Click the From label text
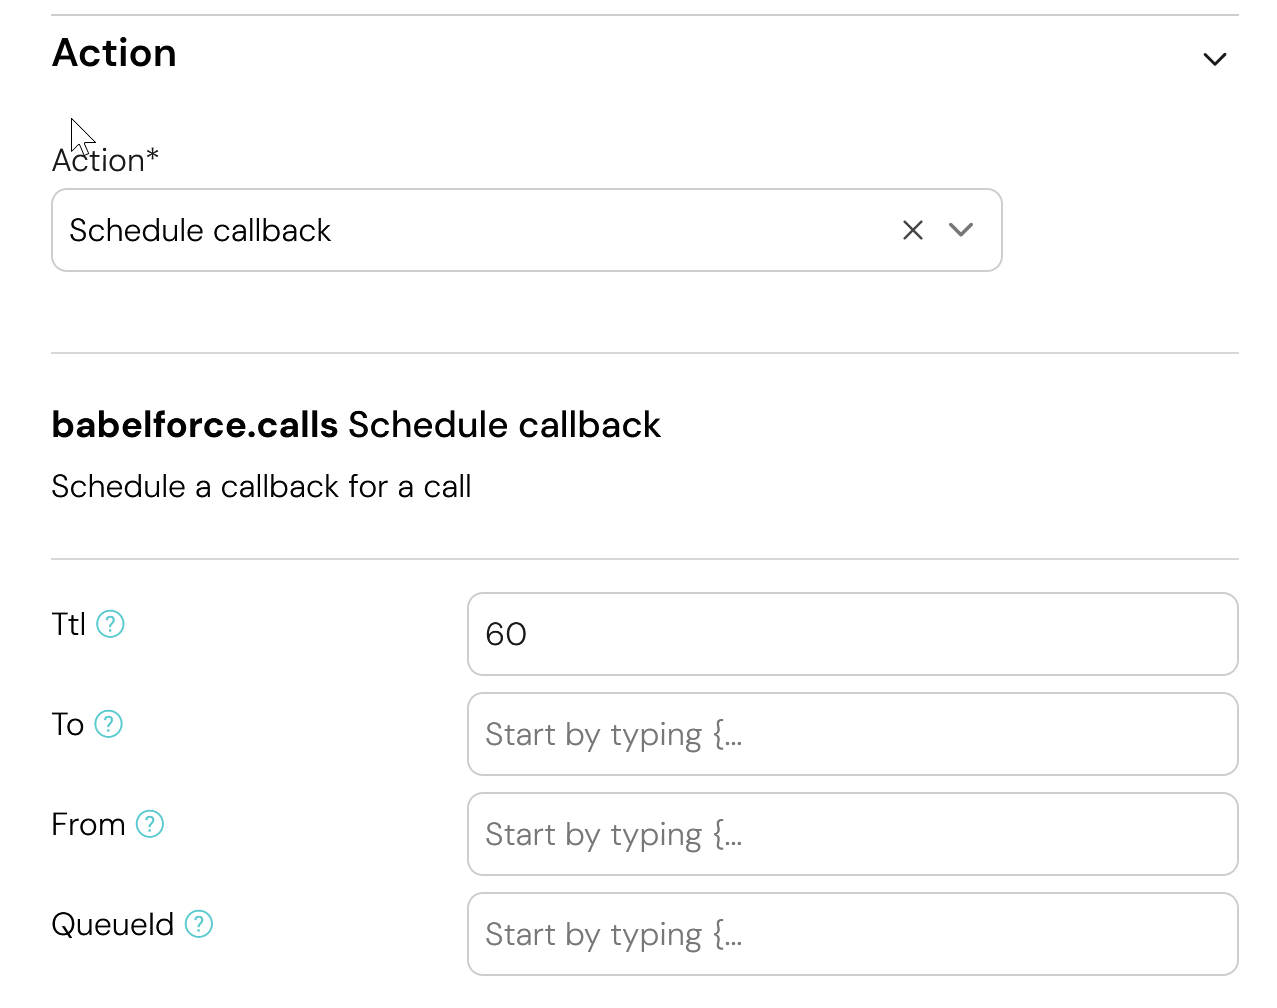 point(88,824)
